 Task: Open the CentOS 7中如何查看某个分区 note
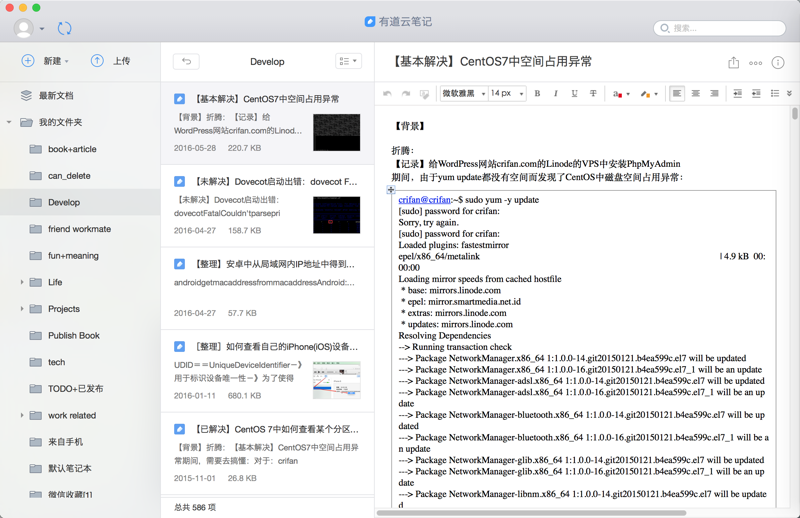click(x=267, y=454)
